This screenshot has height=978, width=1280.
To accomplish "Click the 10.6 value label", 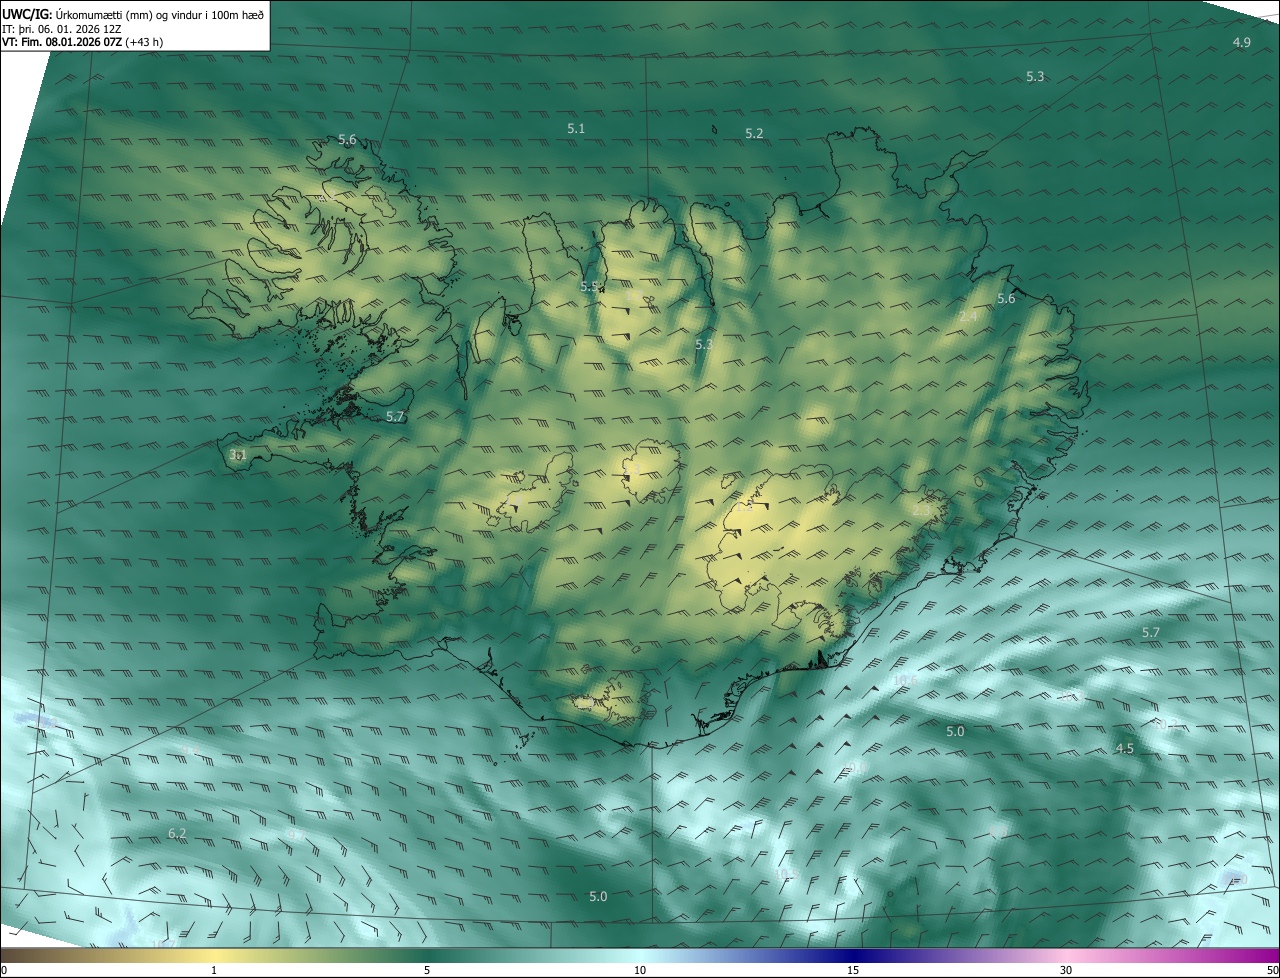I will [904, 680].
